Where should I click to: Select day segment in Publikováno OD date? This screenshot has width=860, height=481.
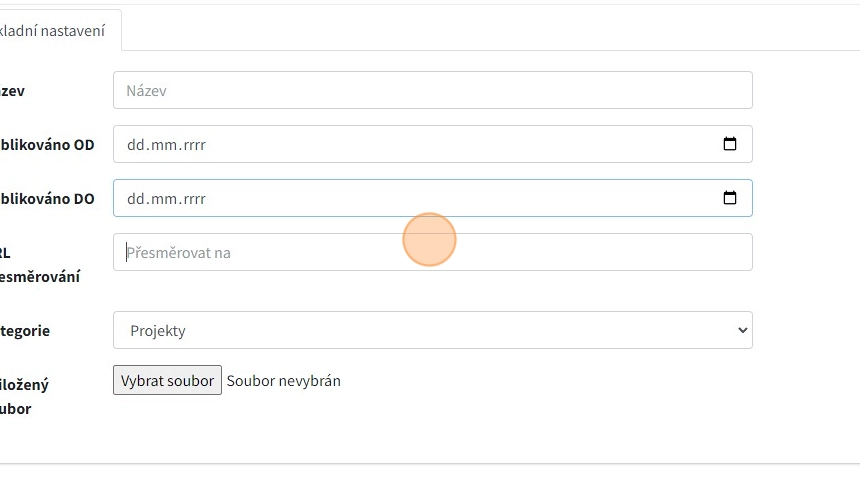click(x=135, y=145)
